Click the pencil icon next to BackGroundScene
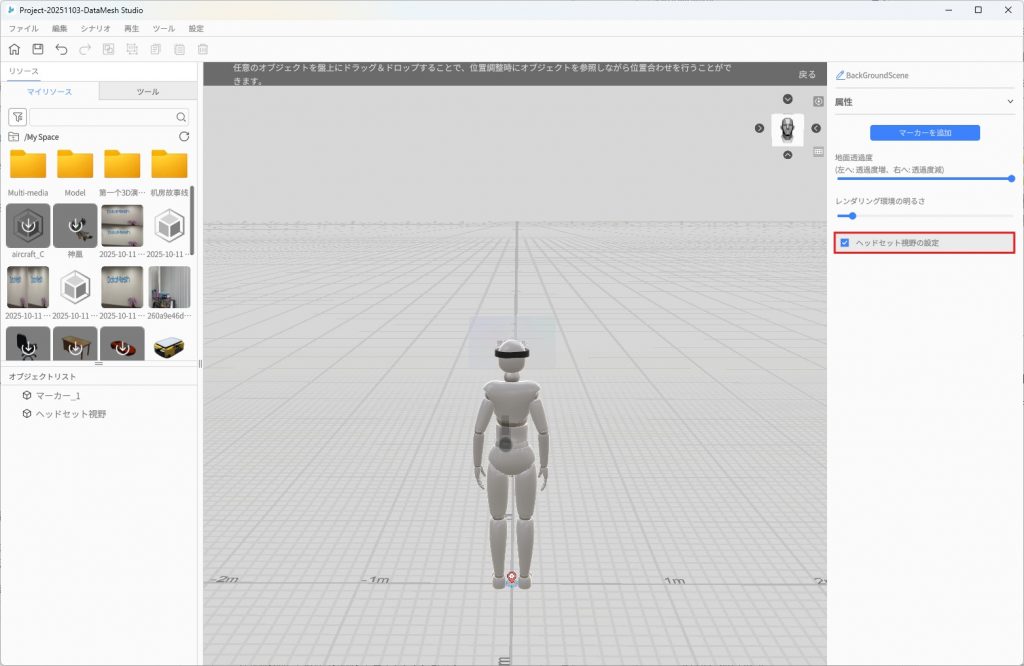1024x666 pixels. [x=840, y=75]
